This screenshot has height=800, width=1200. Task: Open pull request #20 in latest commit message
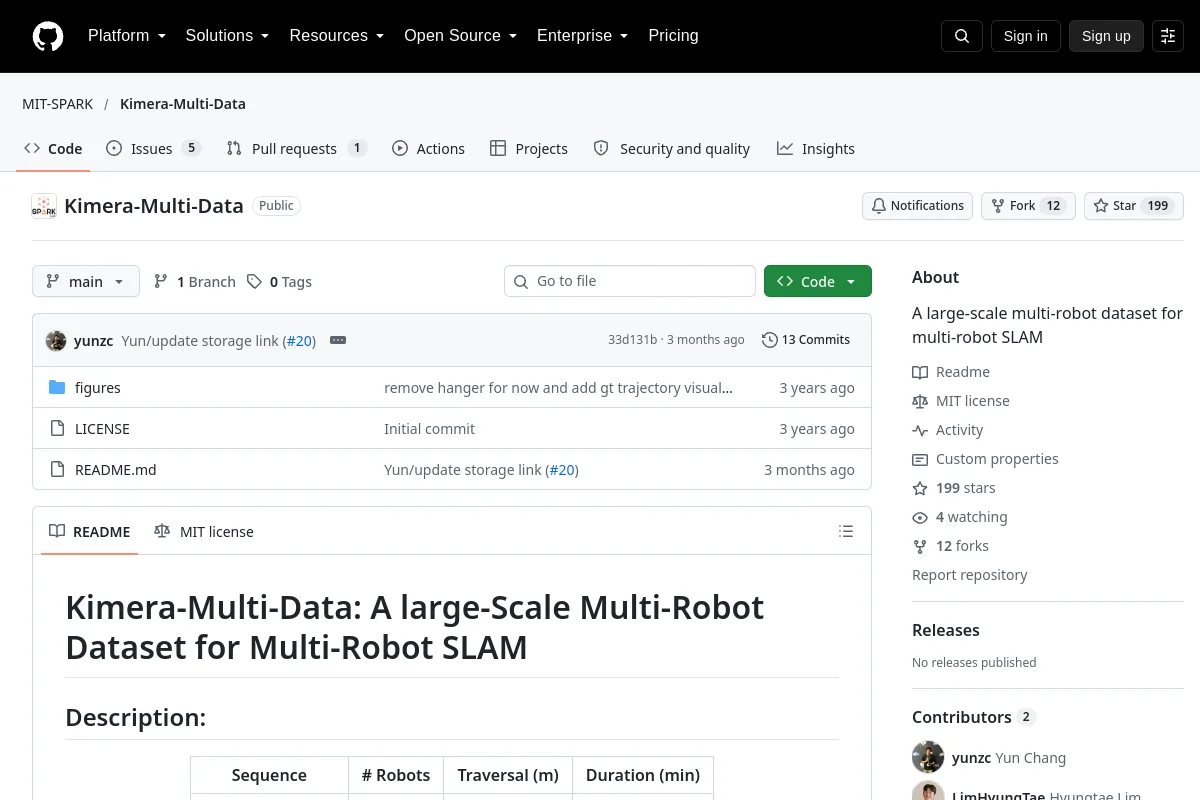299,341
